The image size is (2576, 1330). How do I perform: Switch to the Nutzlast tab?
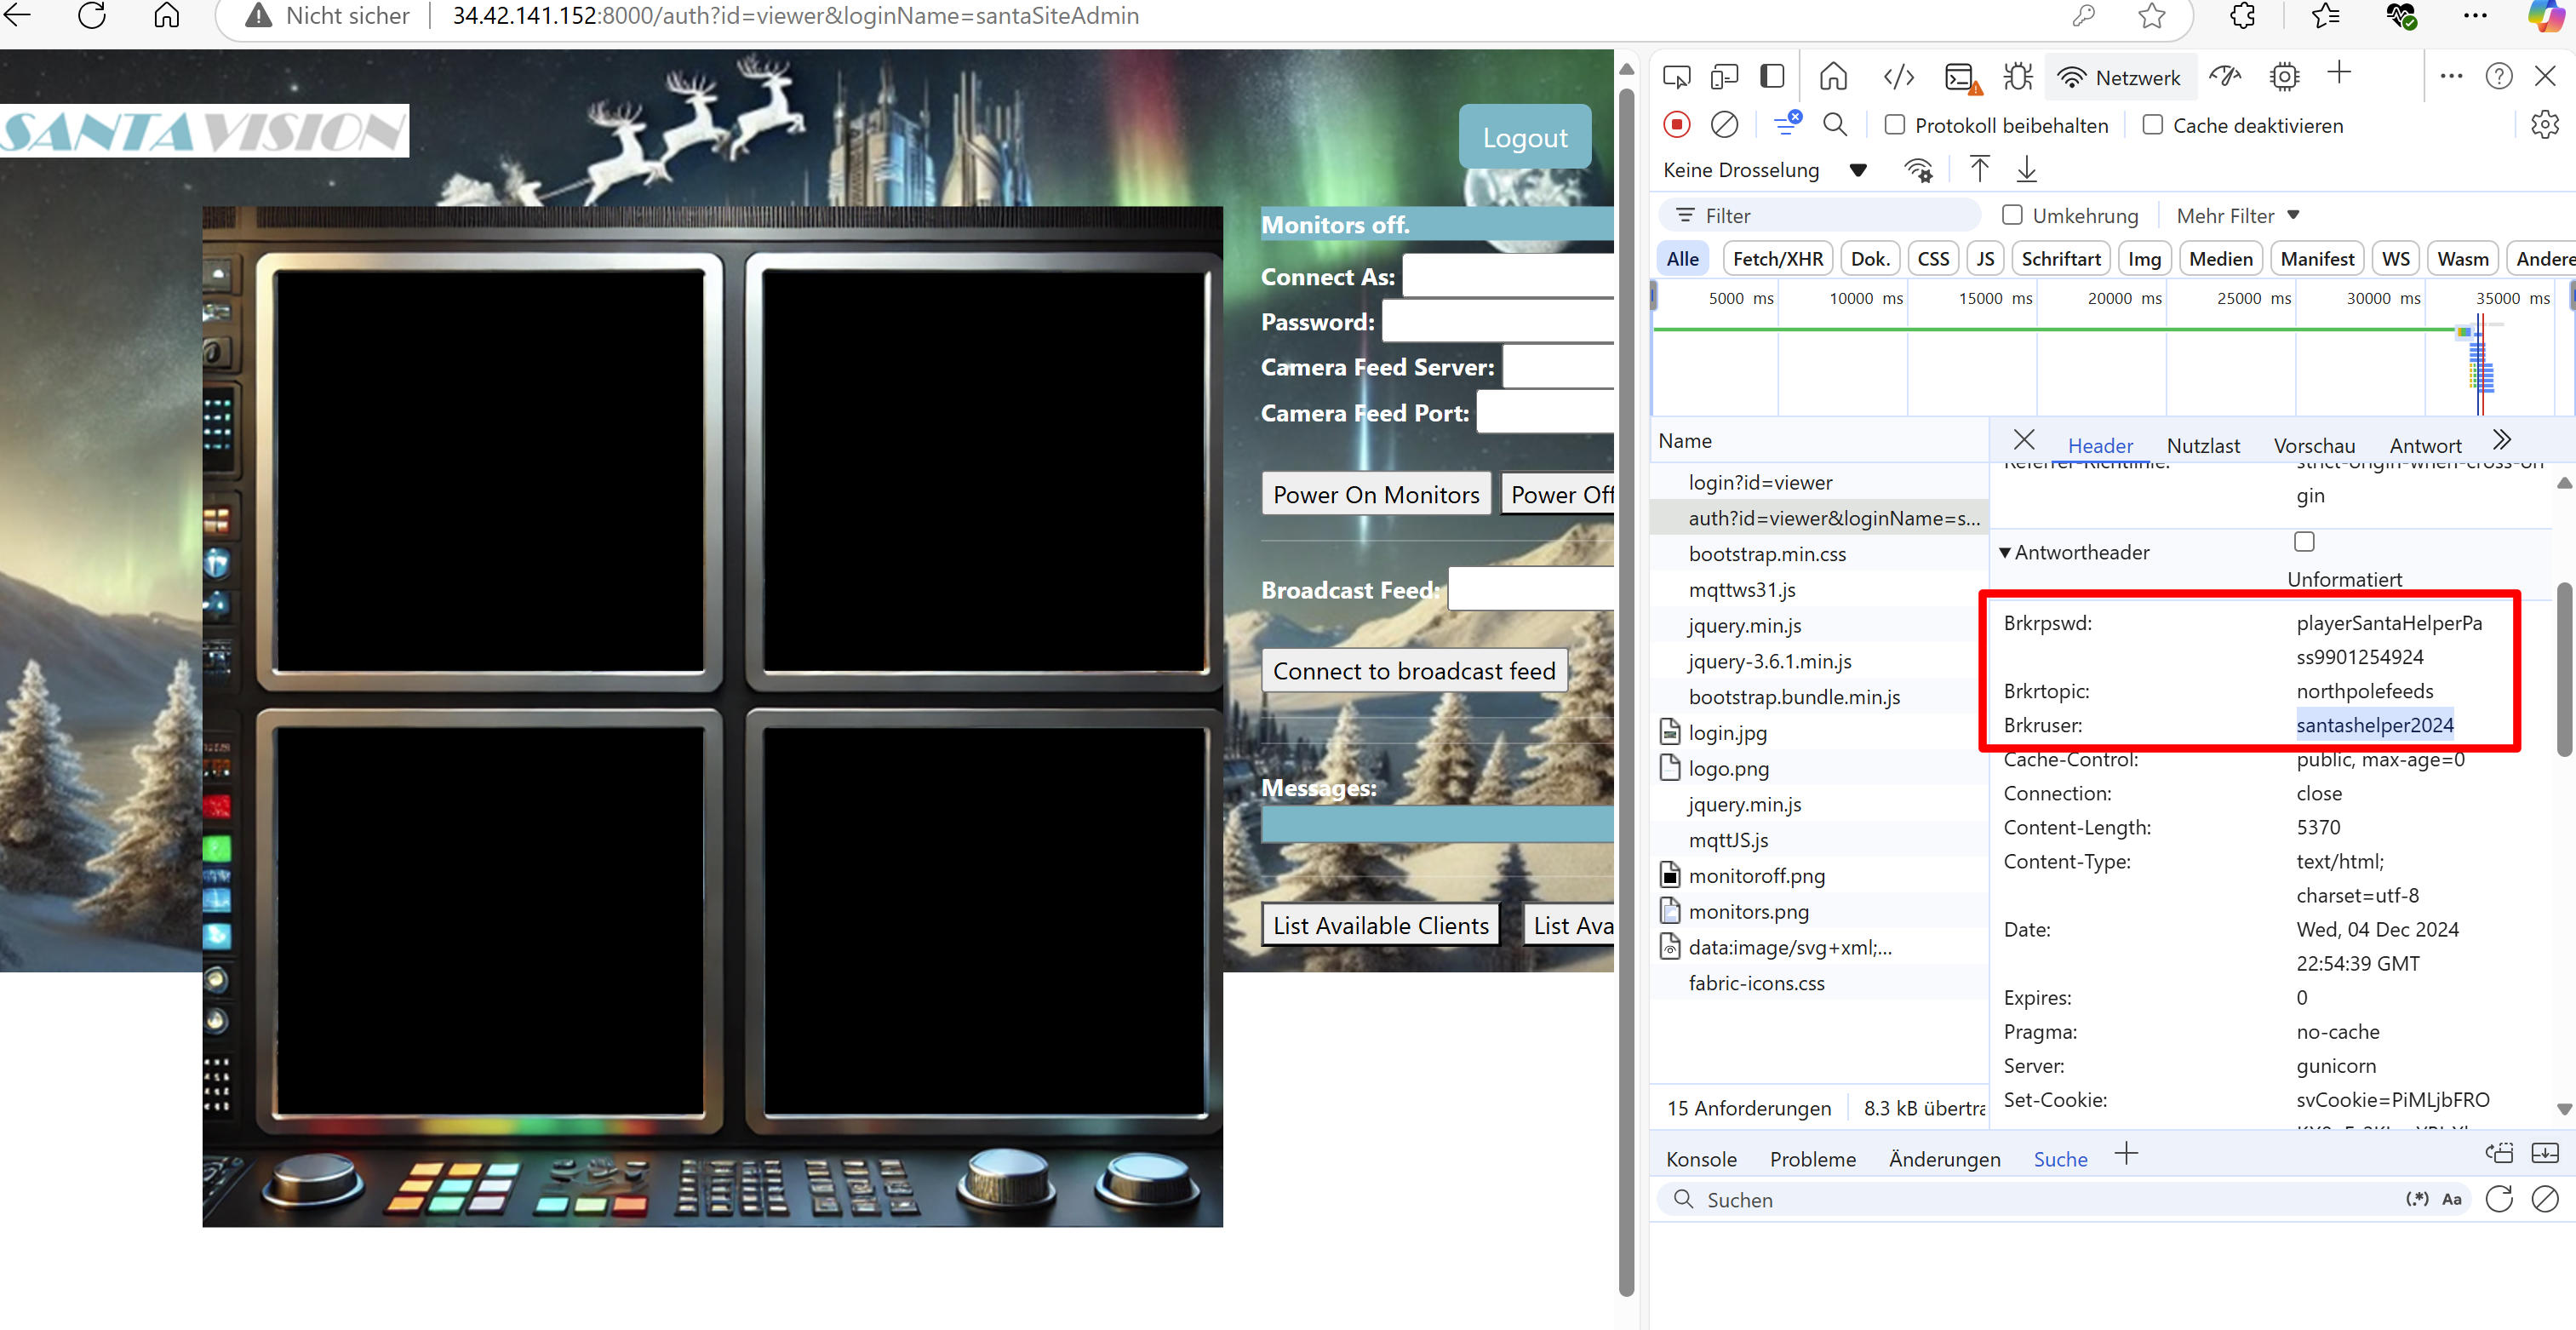(x=2202, y=446)
